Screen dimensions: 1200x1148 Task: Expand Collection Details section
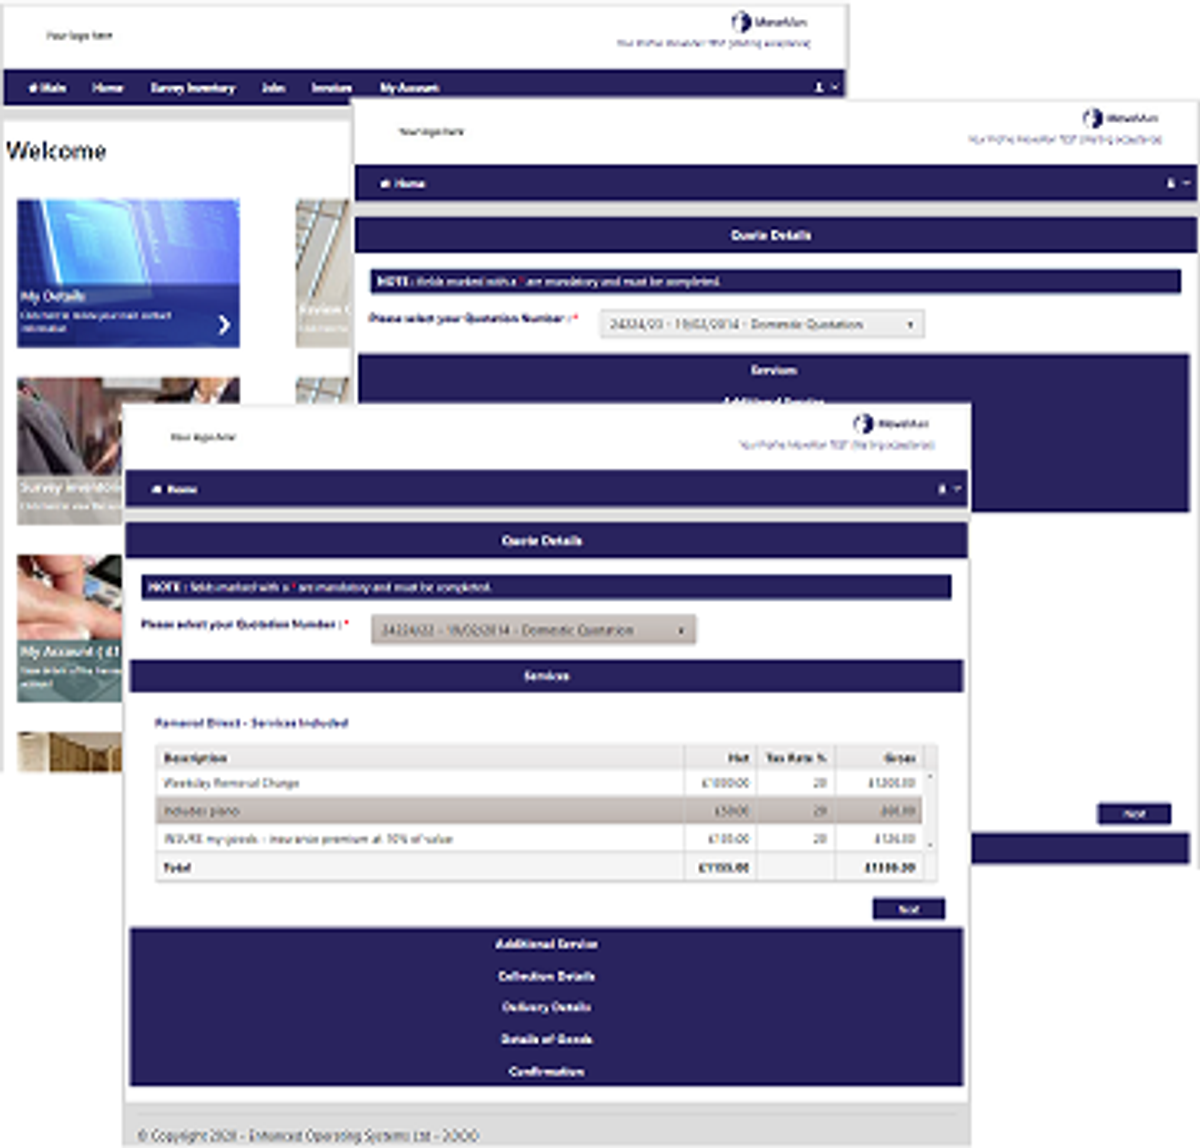click(x=546, y=976)
